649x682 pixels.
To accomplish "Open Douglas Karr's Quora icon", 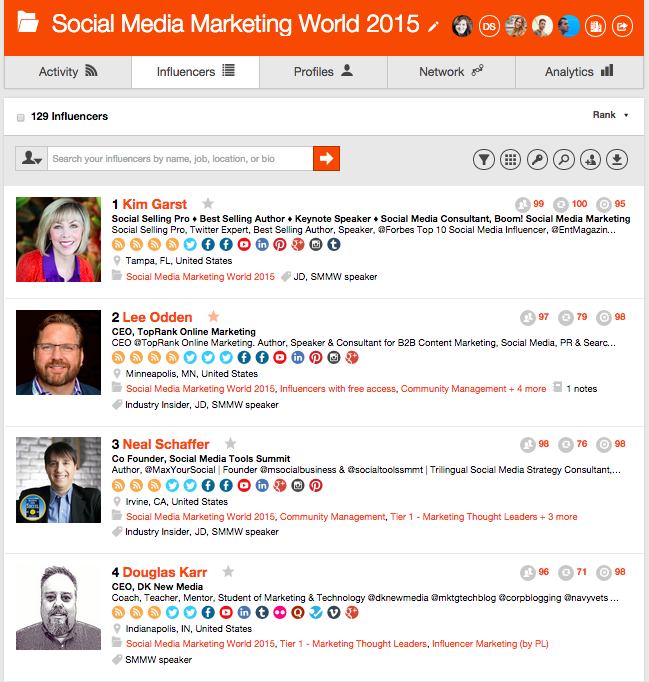I will point(298,612).
